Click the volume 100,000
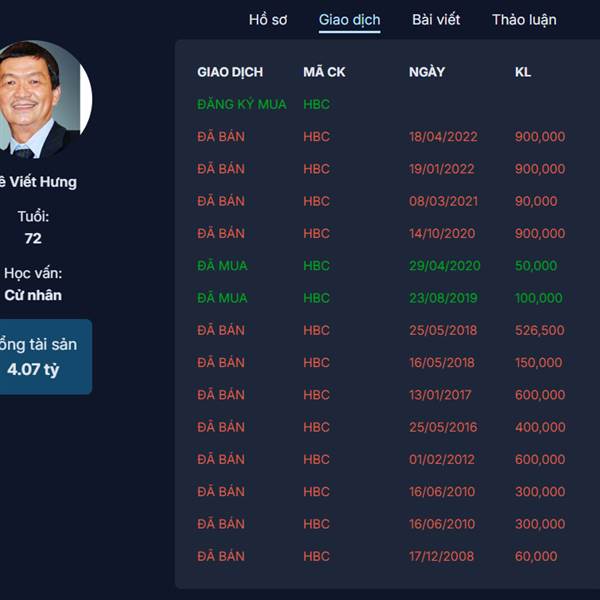This screenshot has height=600, width=600. point(539,298)
